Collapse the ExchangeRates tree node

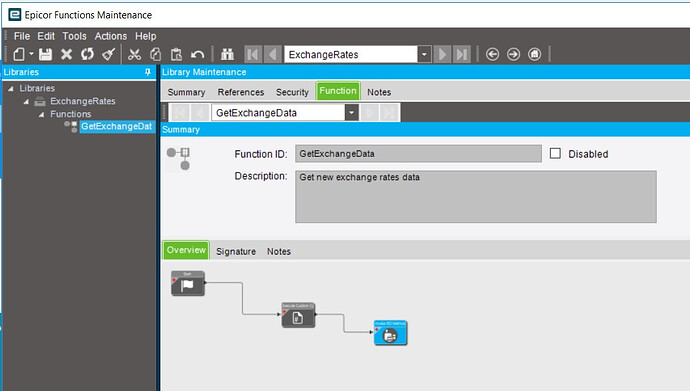(x=26, y=102)
